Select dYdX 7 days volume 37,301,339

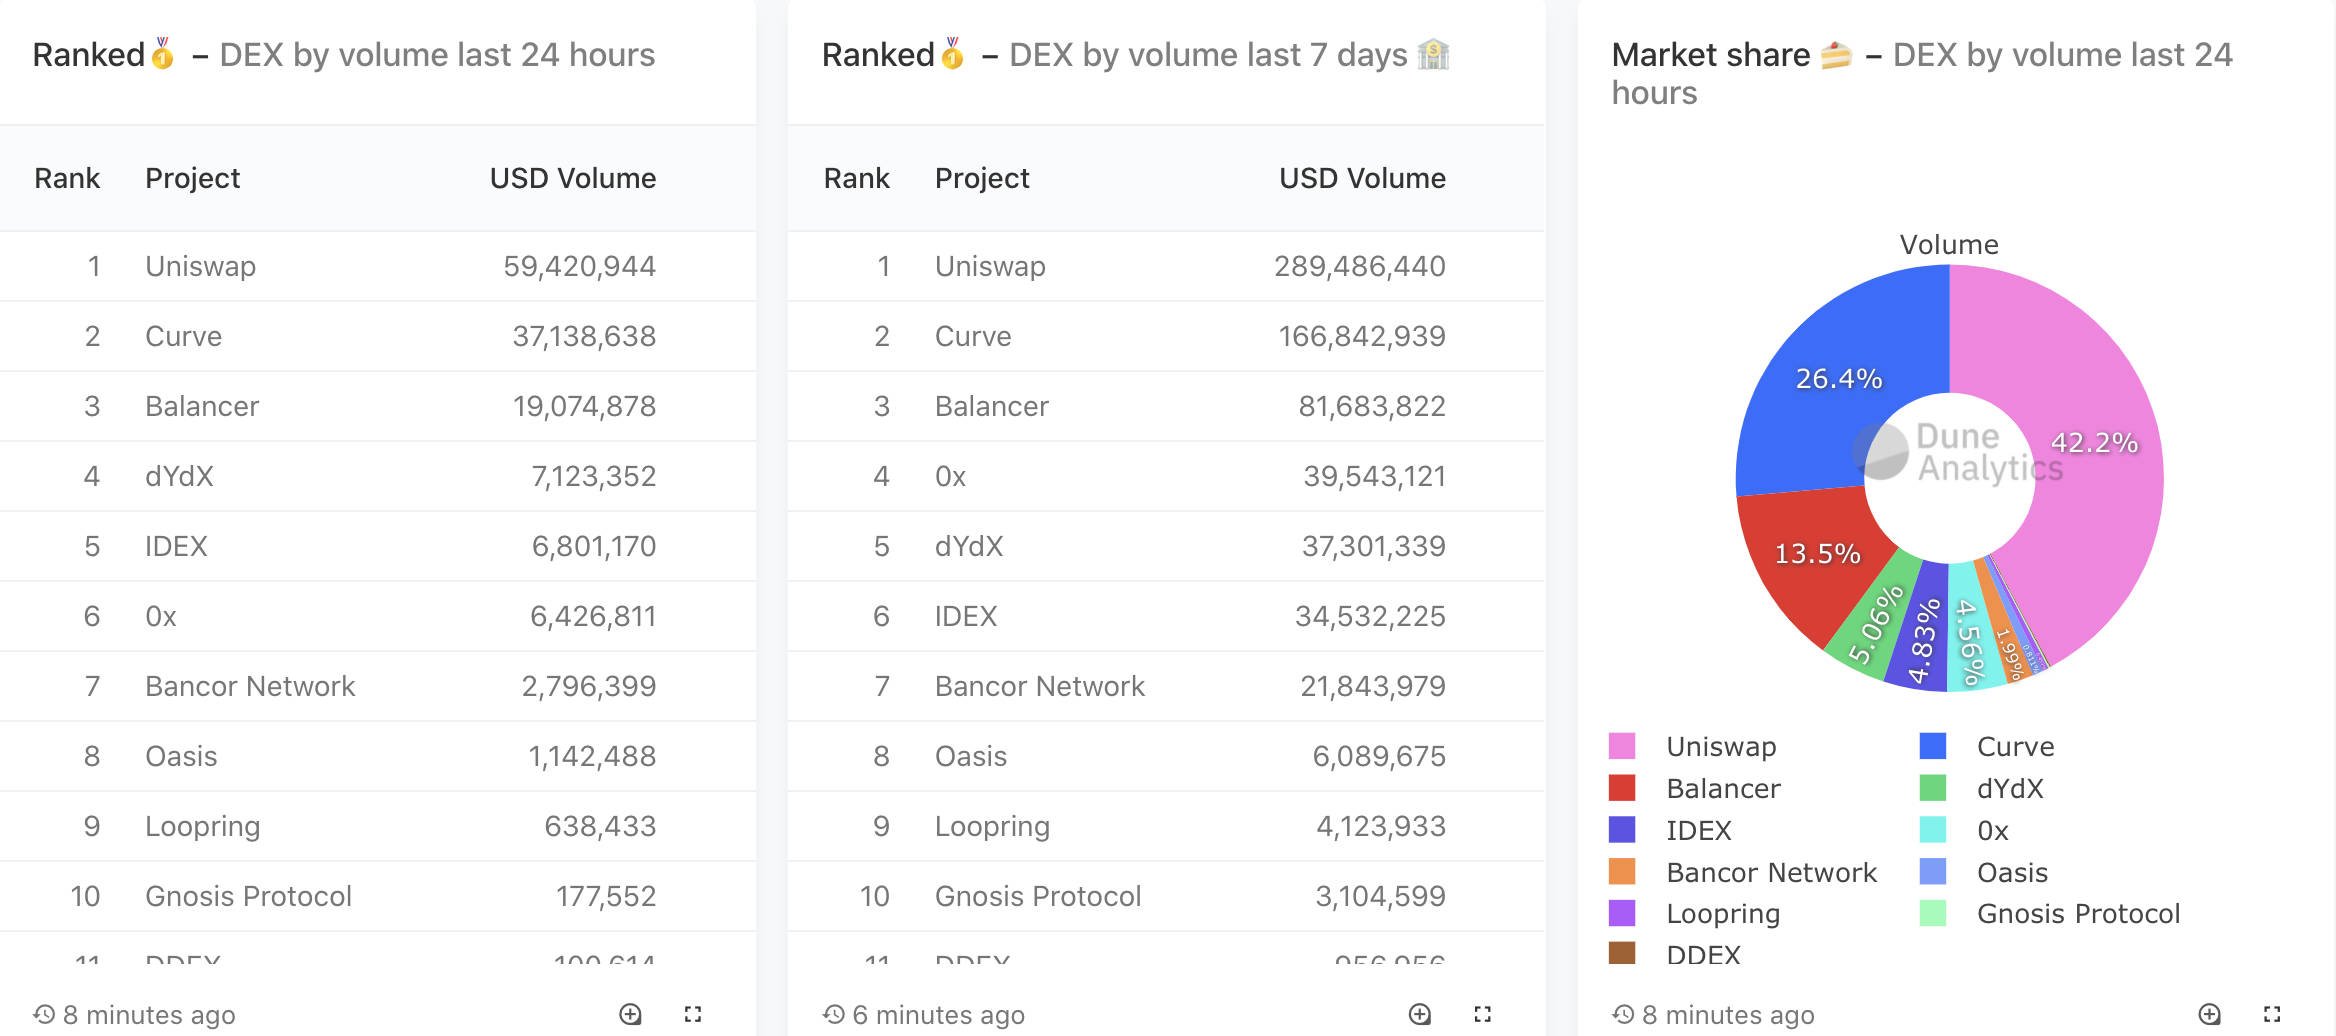(1374, 546)
